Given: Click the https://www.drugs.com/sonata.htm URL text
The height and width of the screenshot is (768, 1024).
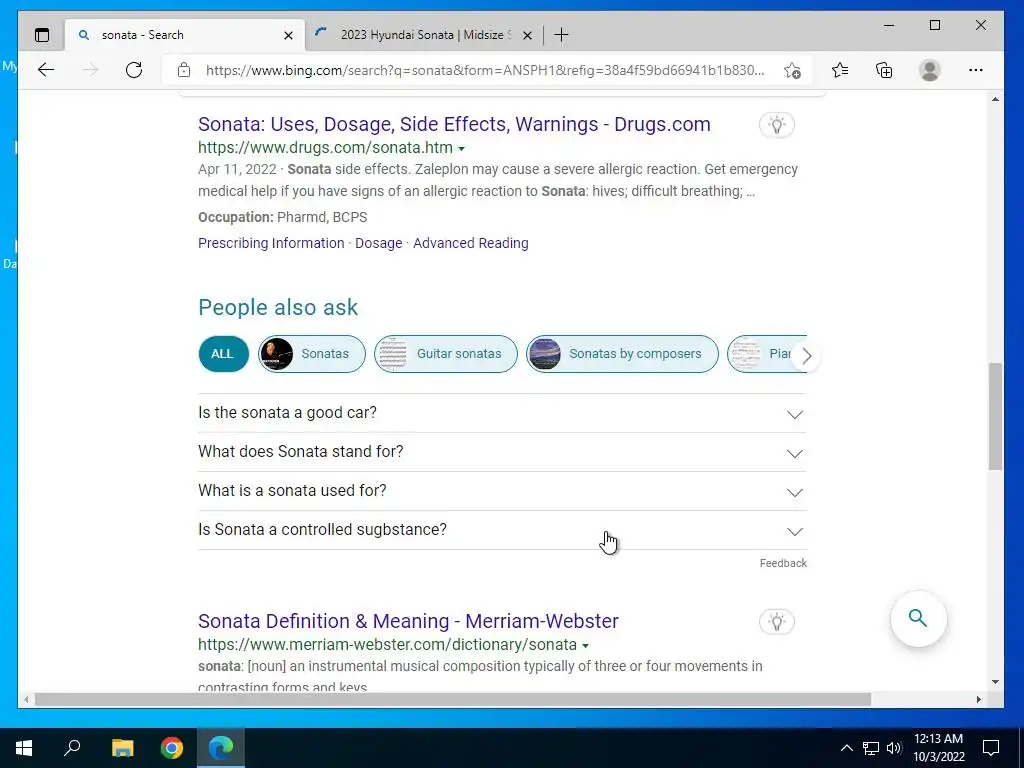Looking at the screenshot, I should [x=325, y=148].
